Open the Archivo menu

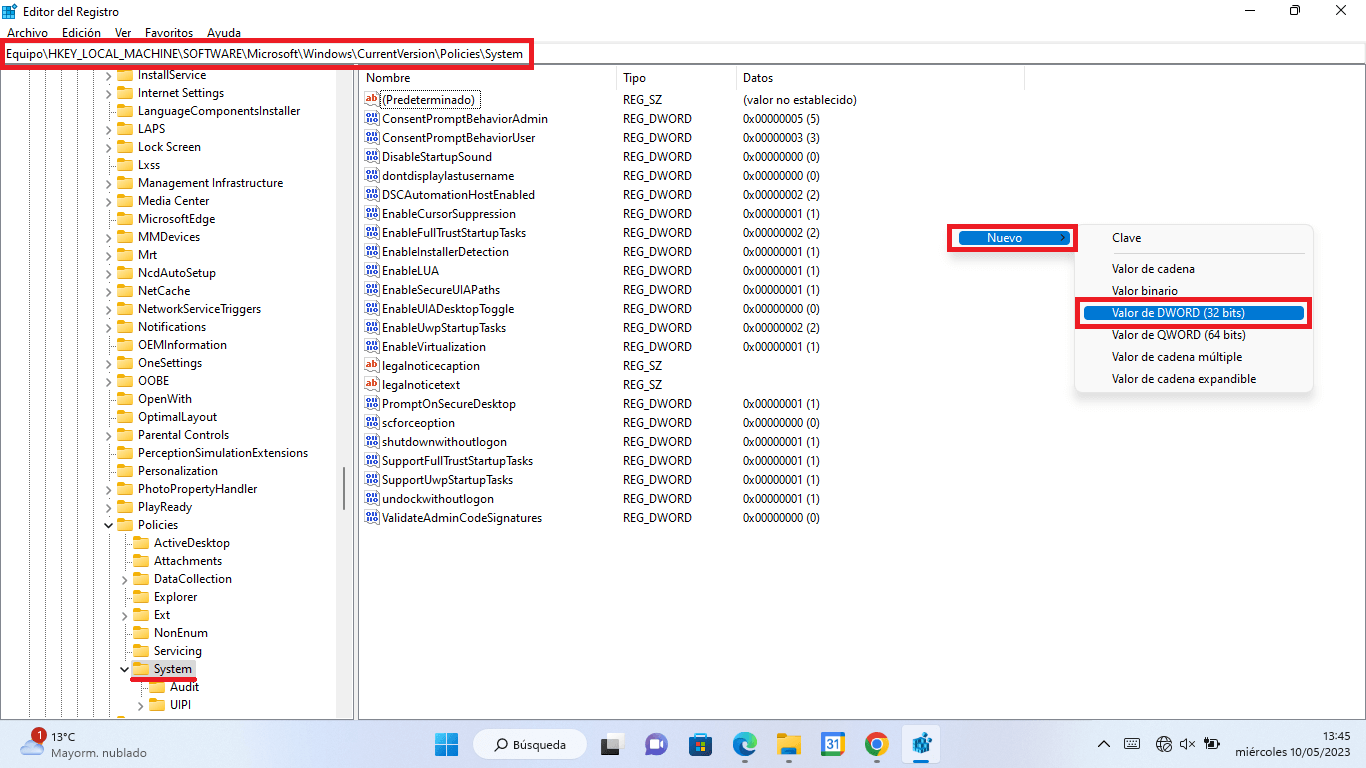pos(27,33)
